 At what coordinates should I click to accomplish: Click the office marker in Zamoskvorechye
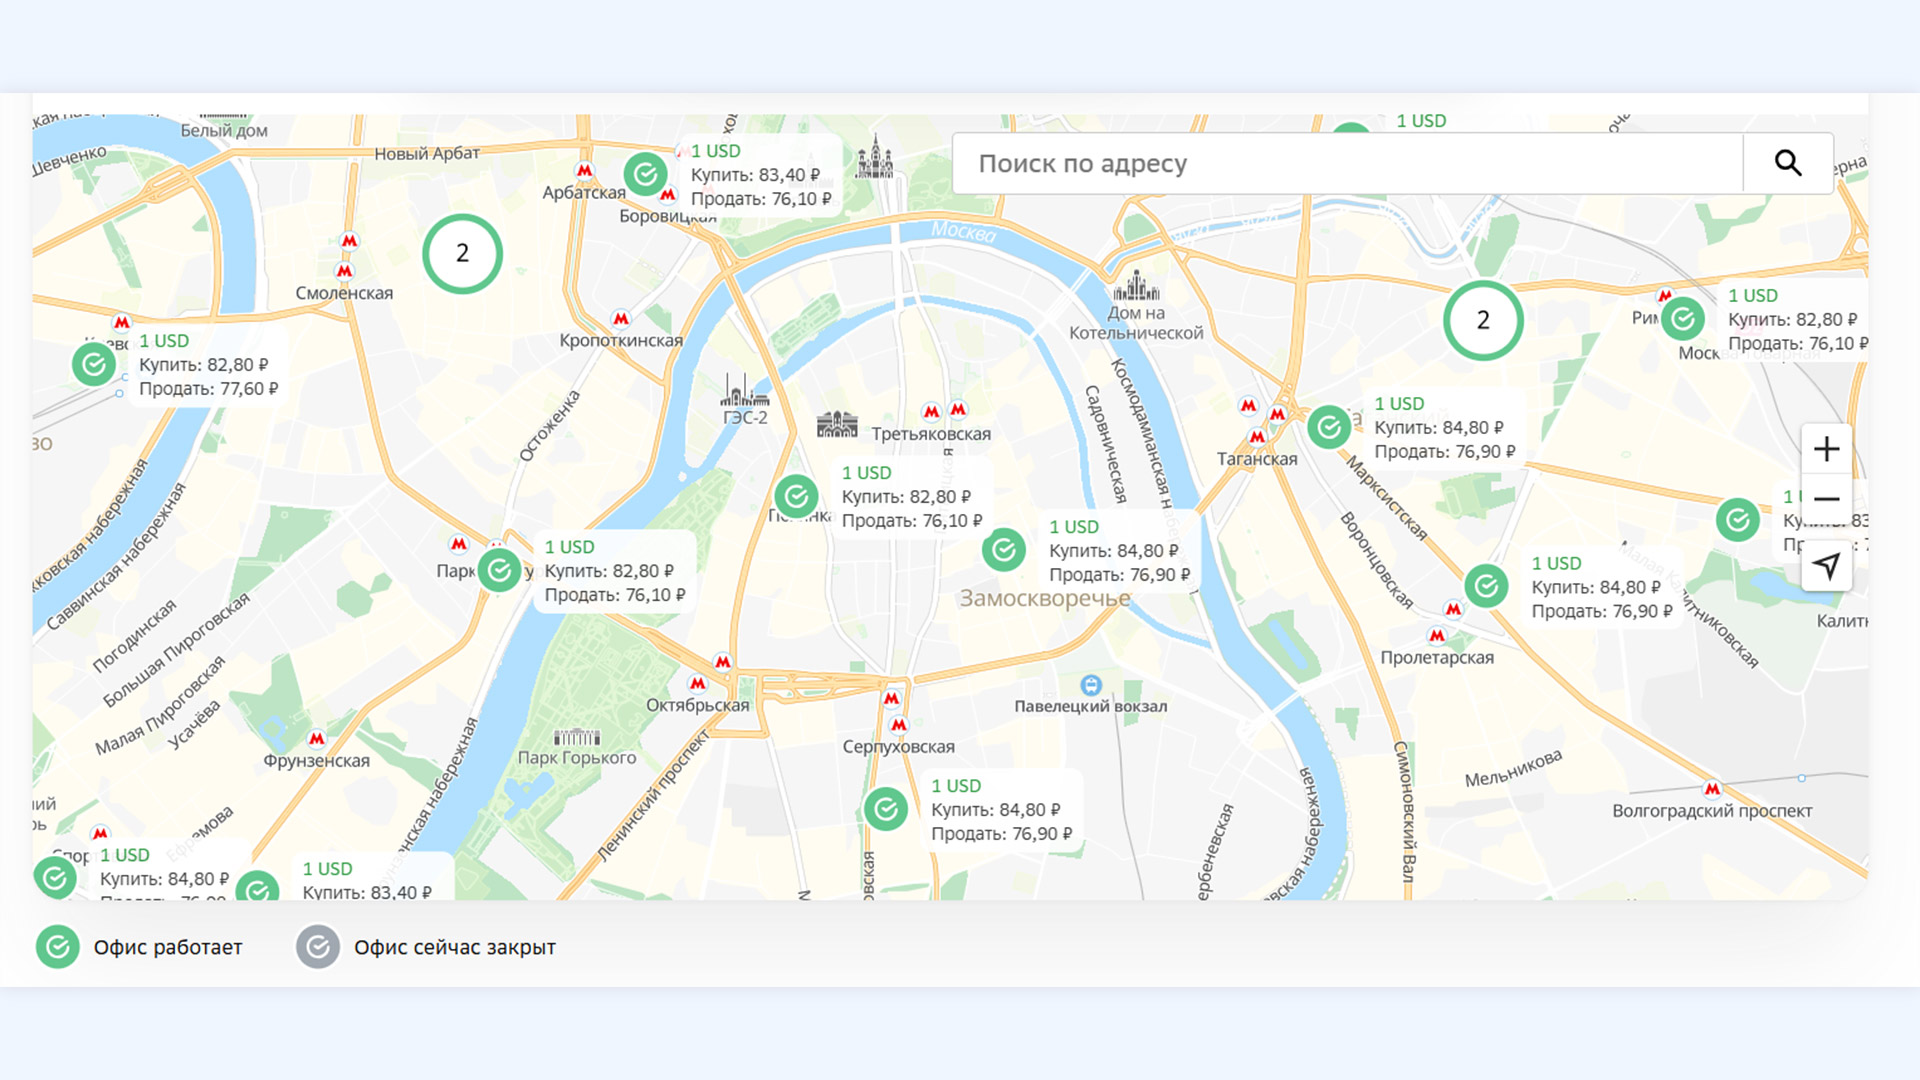point(1004,550)
